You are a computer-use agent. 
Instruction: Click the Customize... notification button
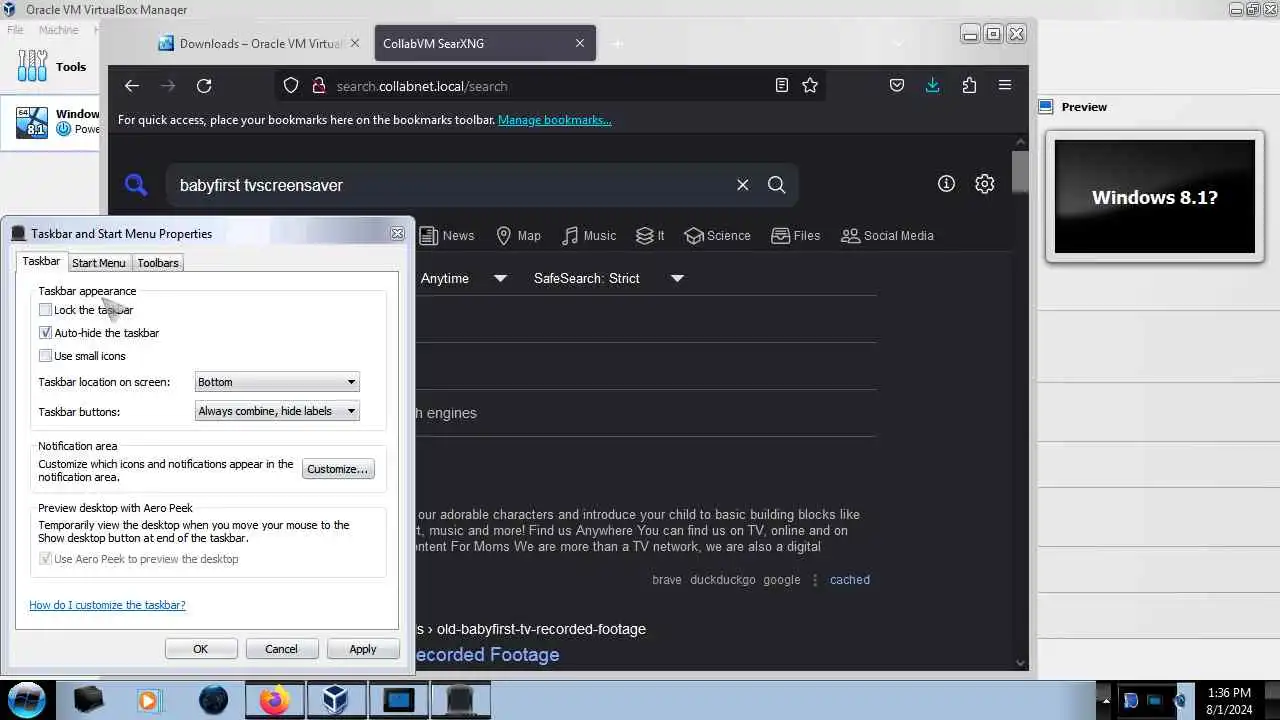coord(338,469)
